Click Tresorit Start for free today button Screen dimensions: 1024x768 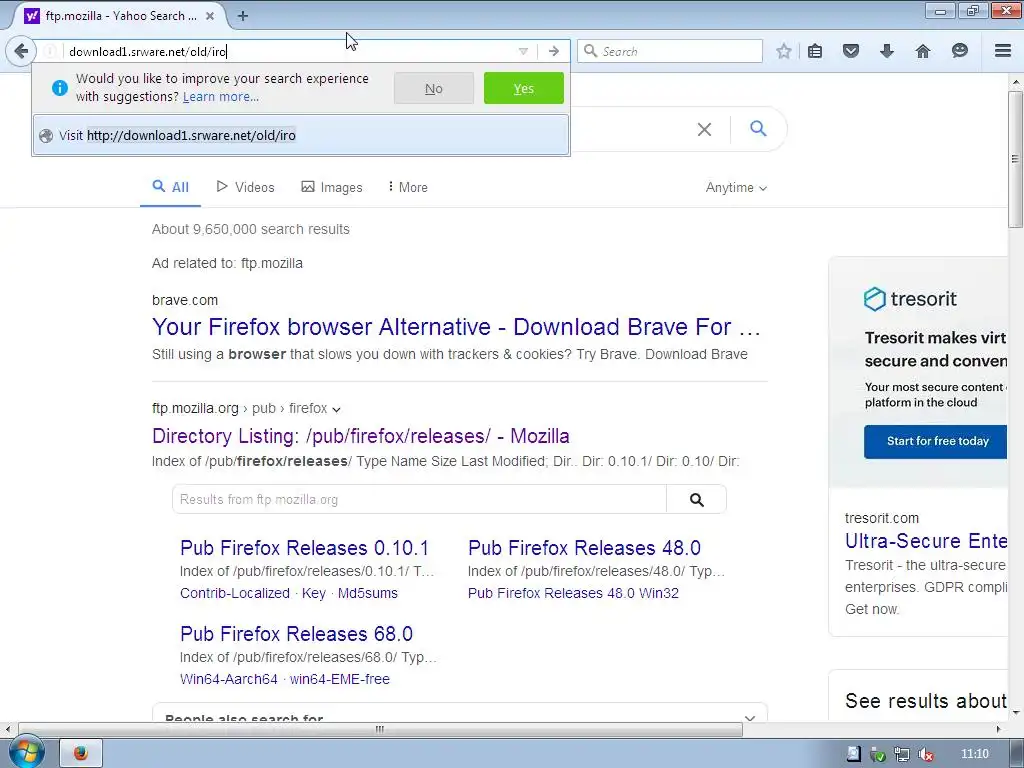pyautogui.click(x=936, y=441)
